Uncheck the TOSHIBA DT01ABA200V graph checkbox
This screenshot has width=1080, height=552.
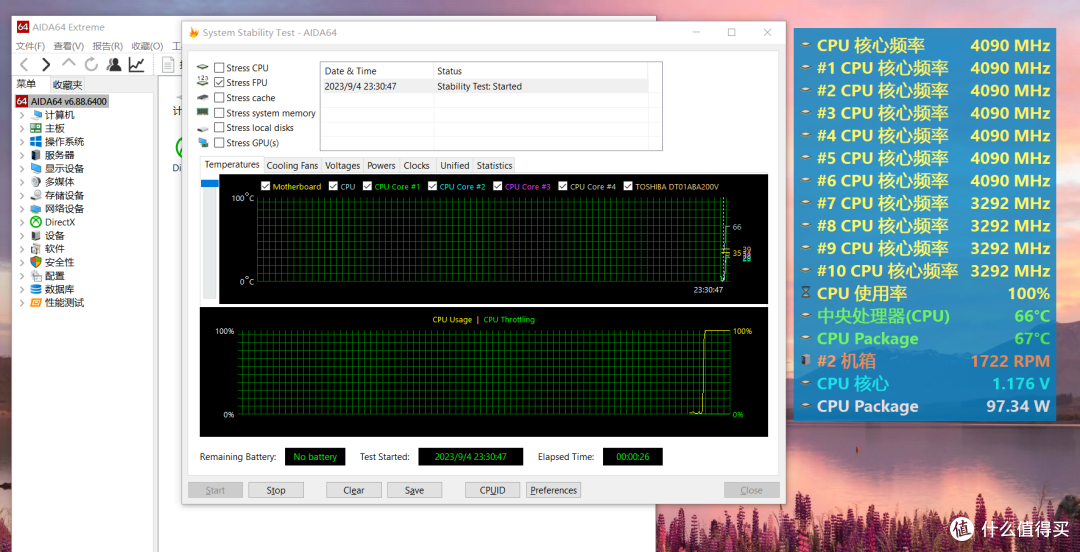coord(627,186)
